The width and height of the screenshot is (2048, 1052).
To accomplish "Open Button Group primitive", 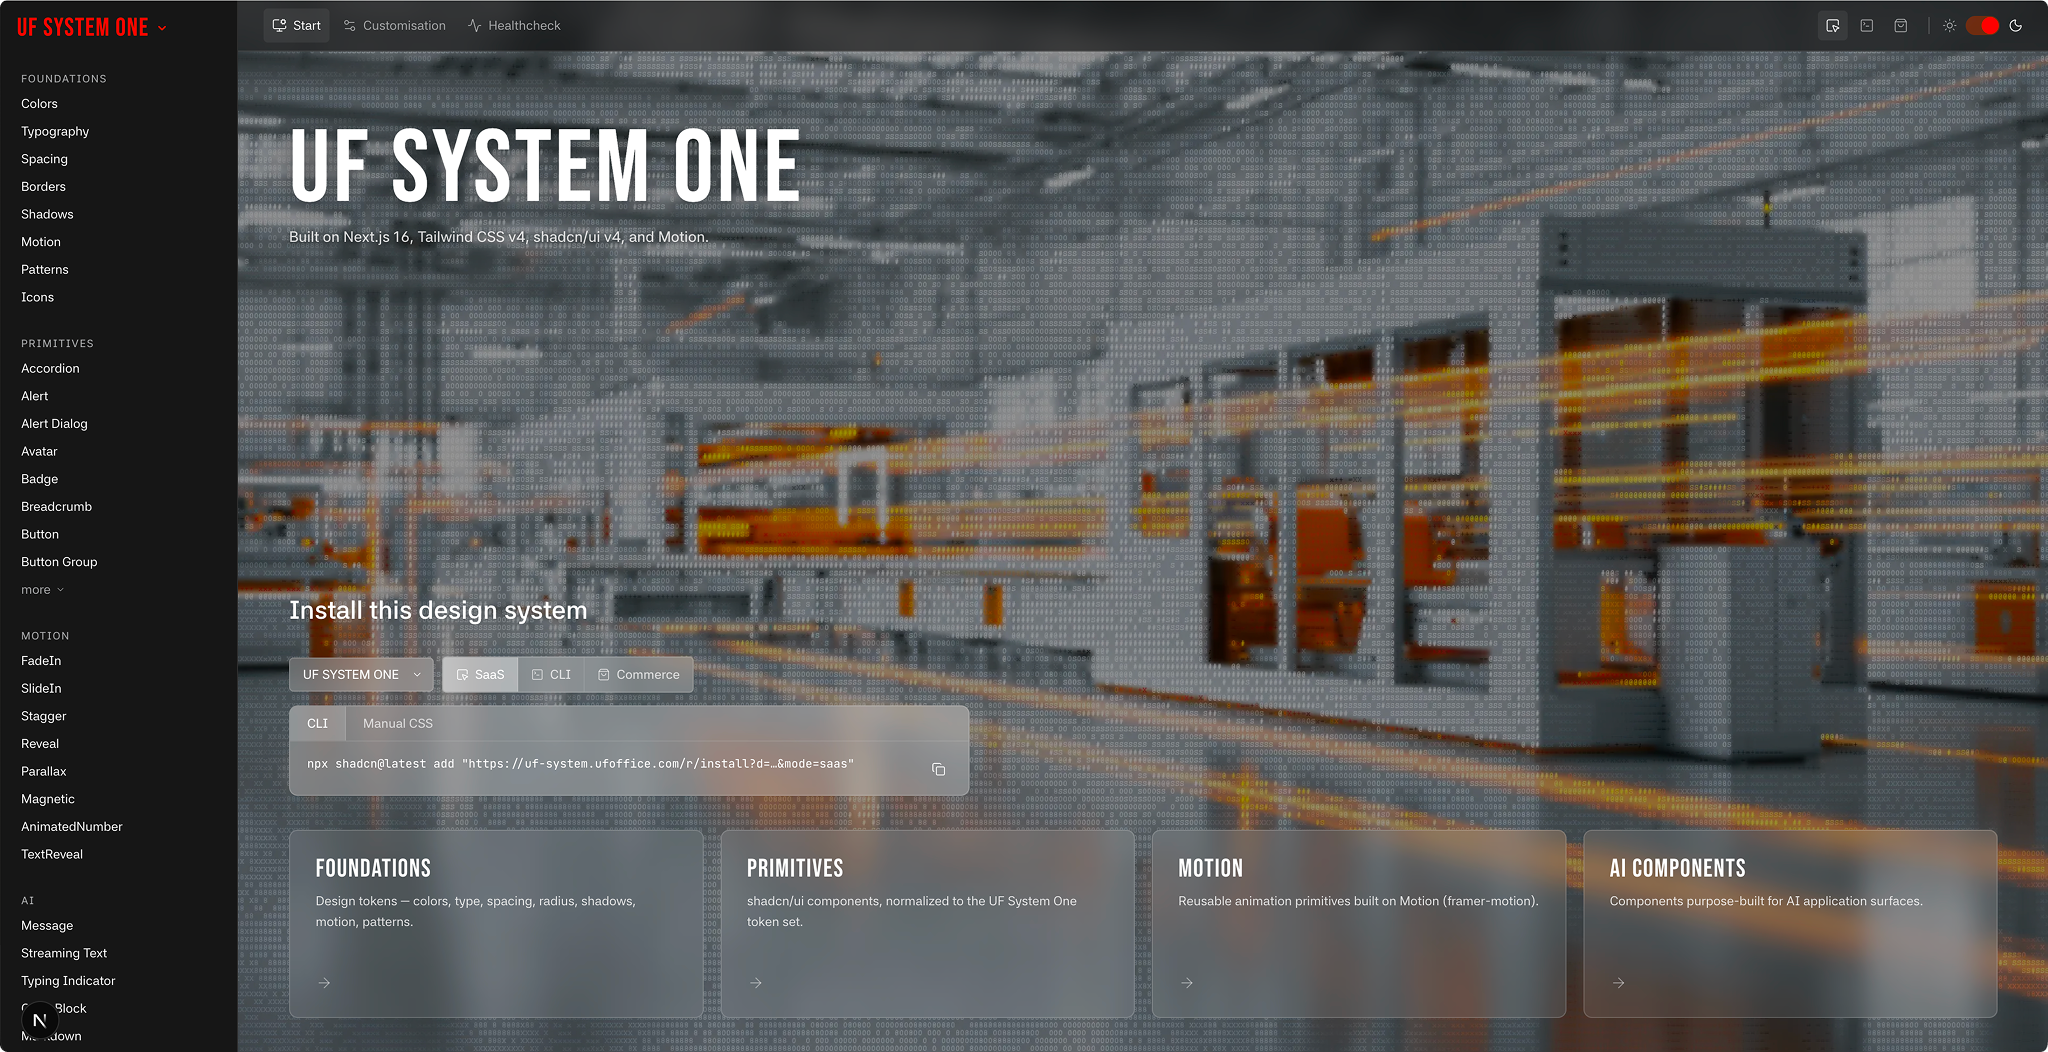I will [x=59, y=563].
